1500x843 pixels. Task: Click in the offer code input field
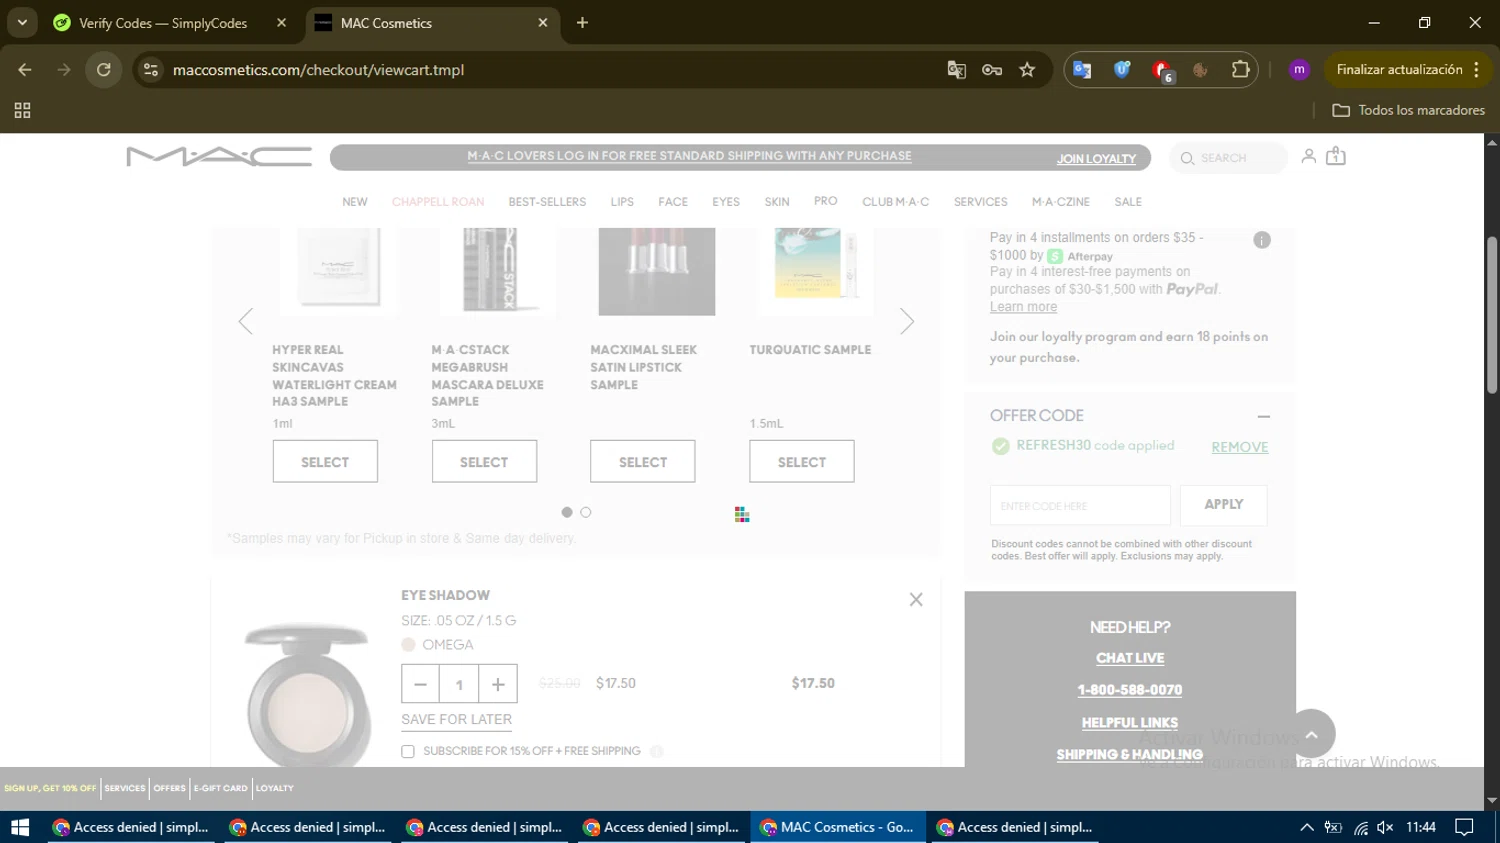[1080, 505]
